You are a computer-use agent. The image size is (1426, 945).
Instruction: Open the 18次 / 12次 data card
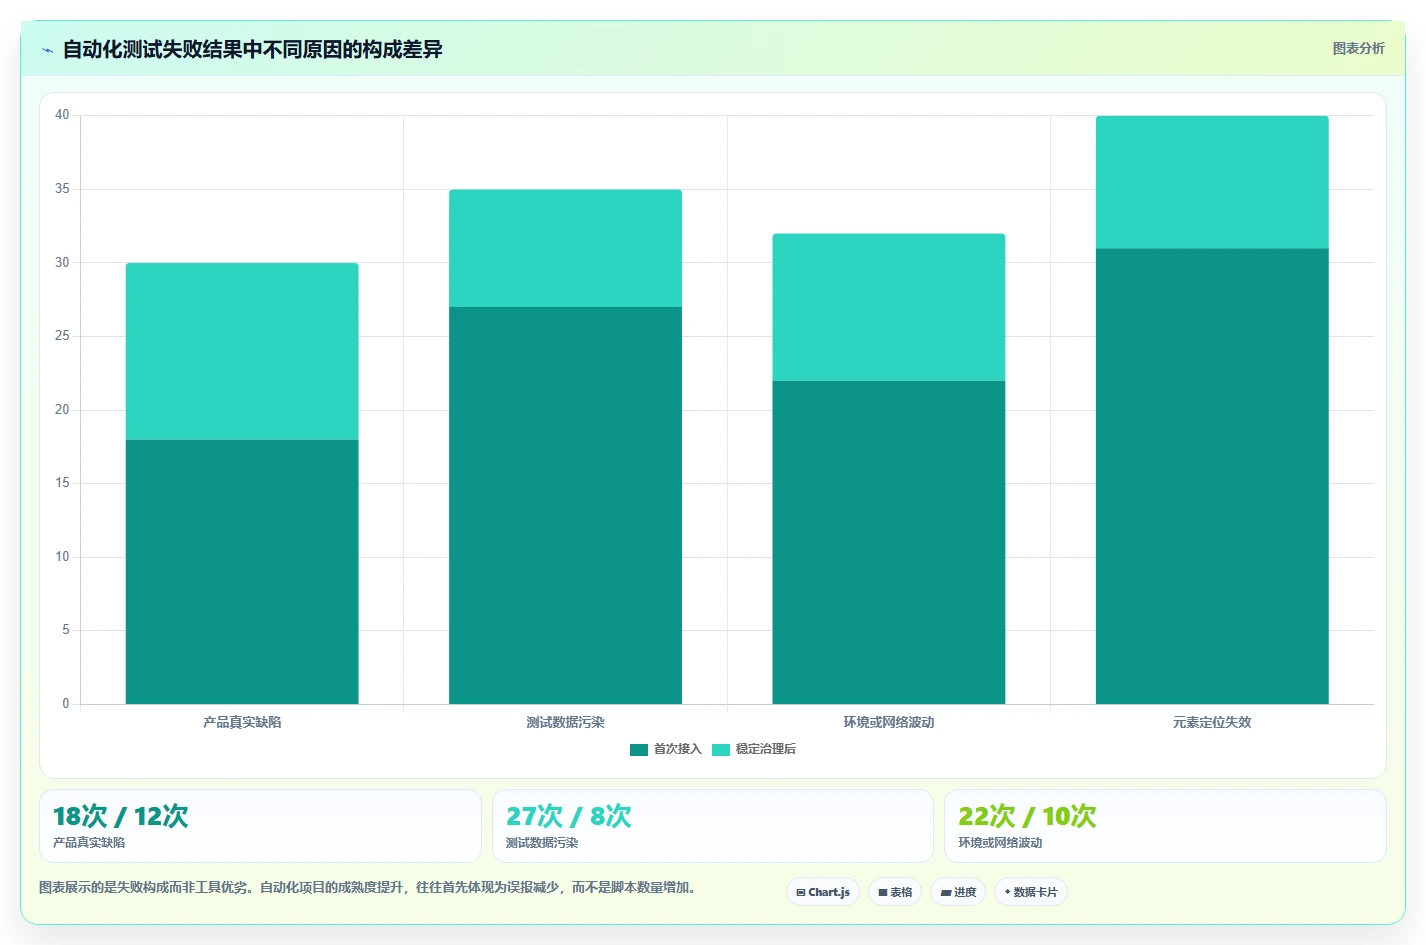(260, 826)
